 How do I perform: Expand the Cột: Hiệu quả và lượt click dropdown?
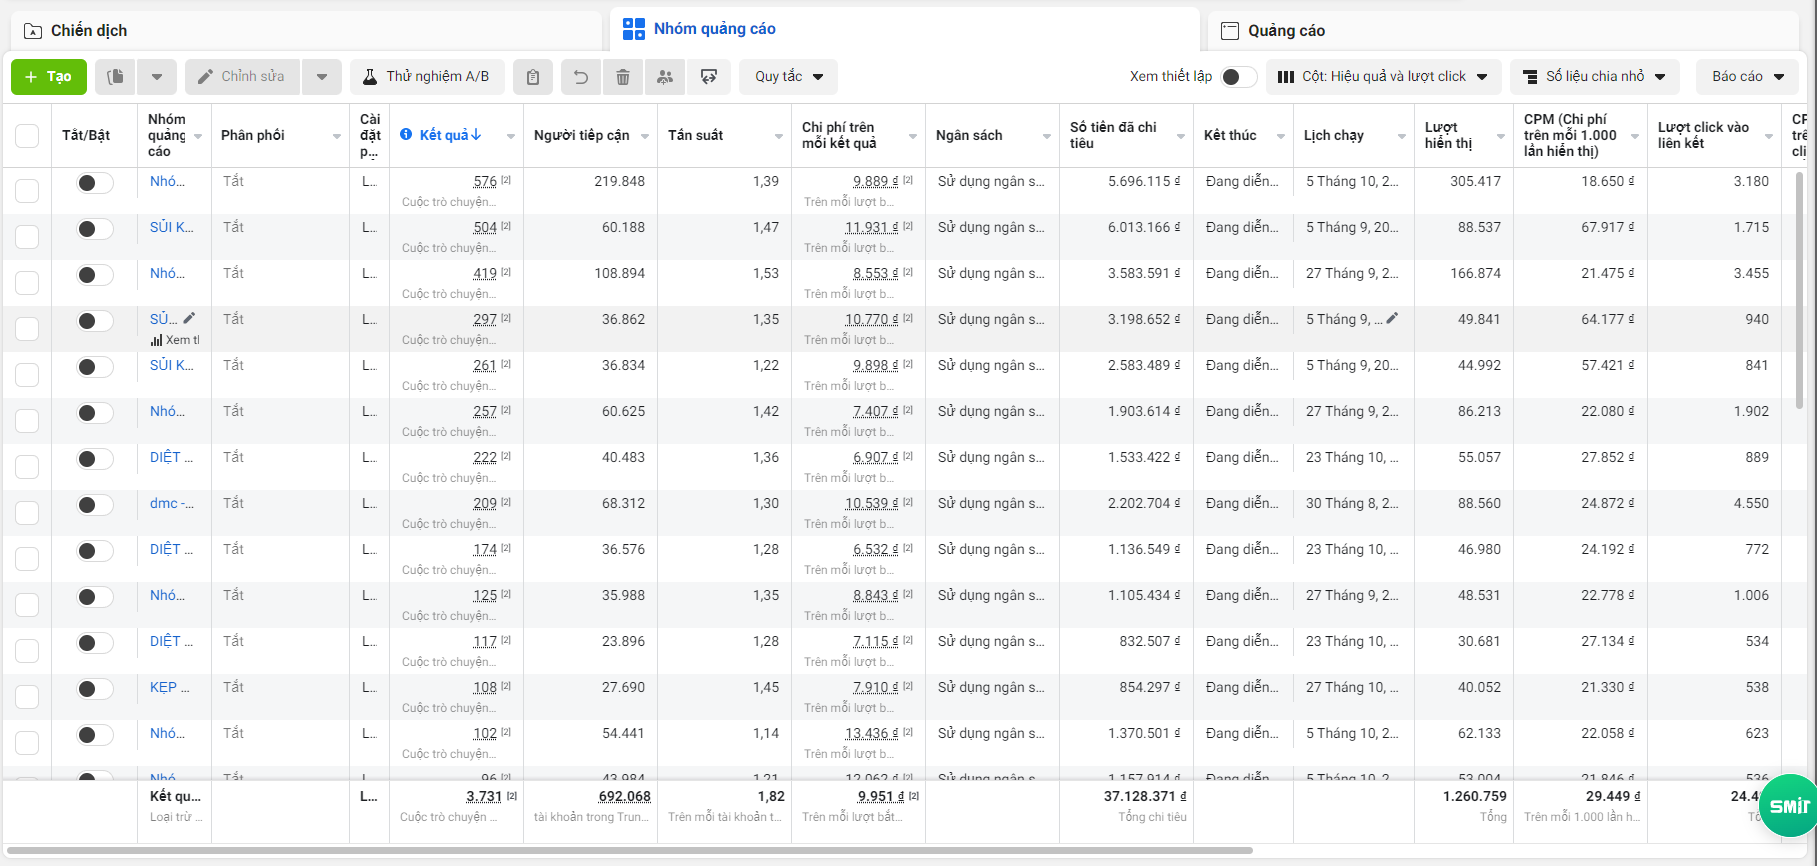click(x=1384, y=77)
